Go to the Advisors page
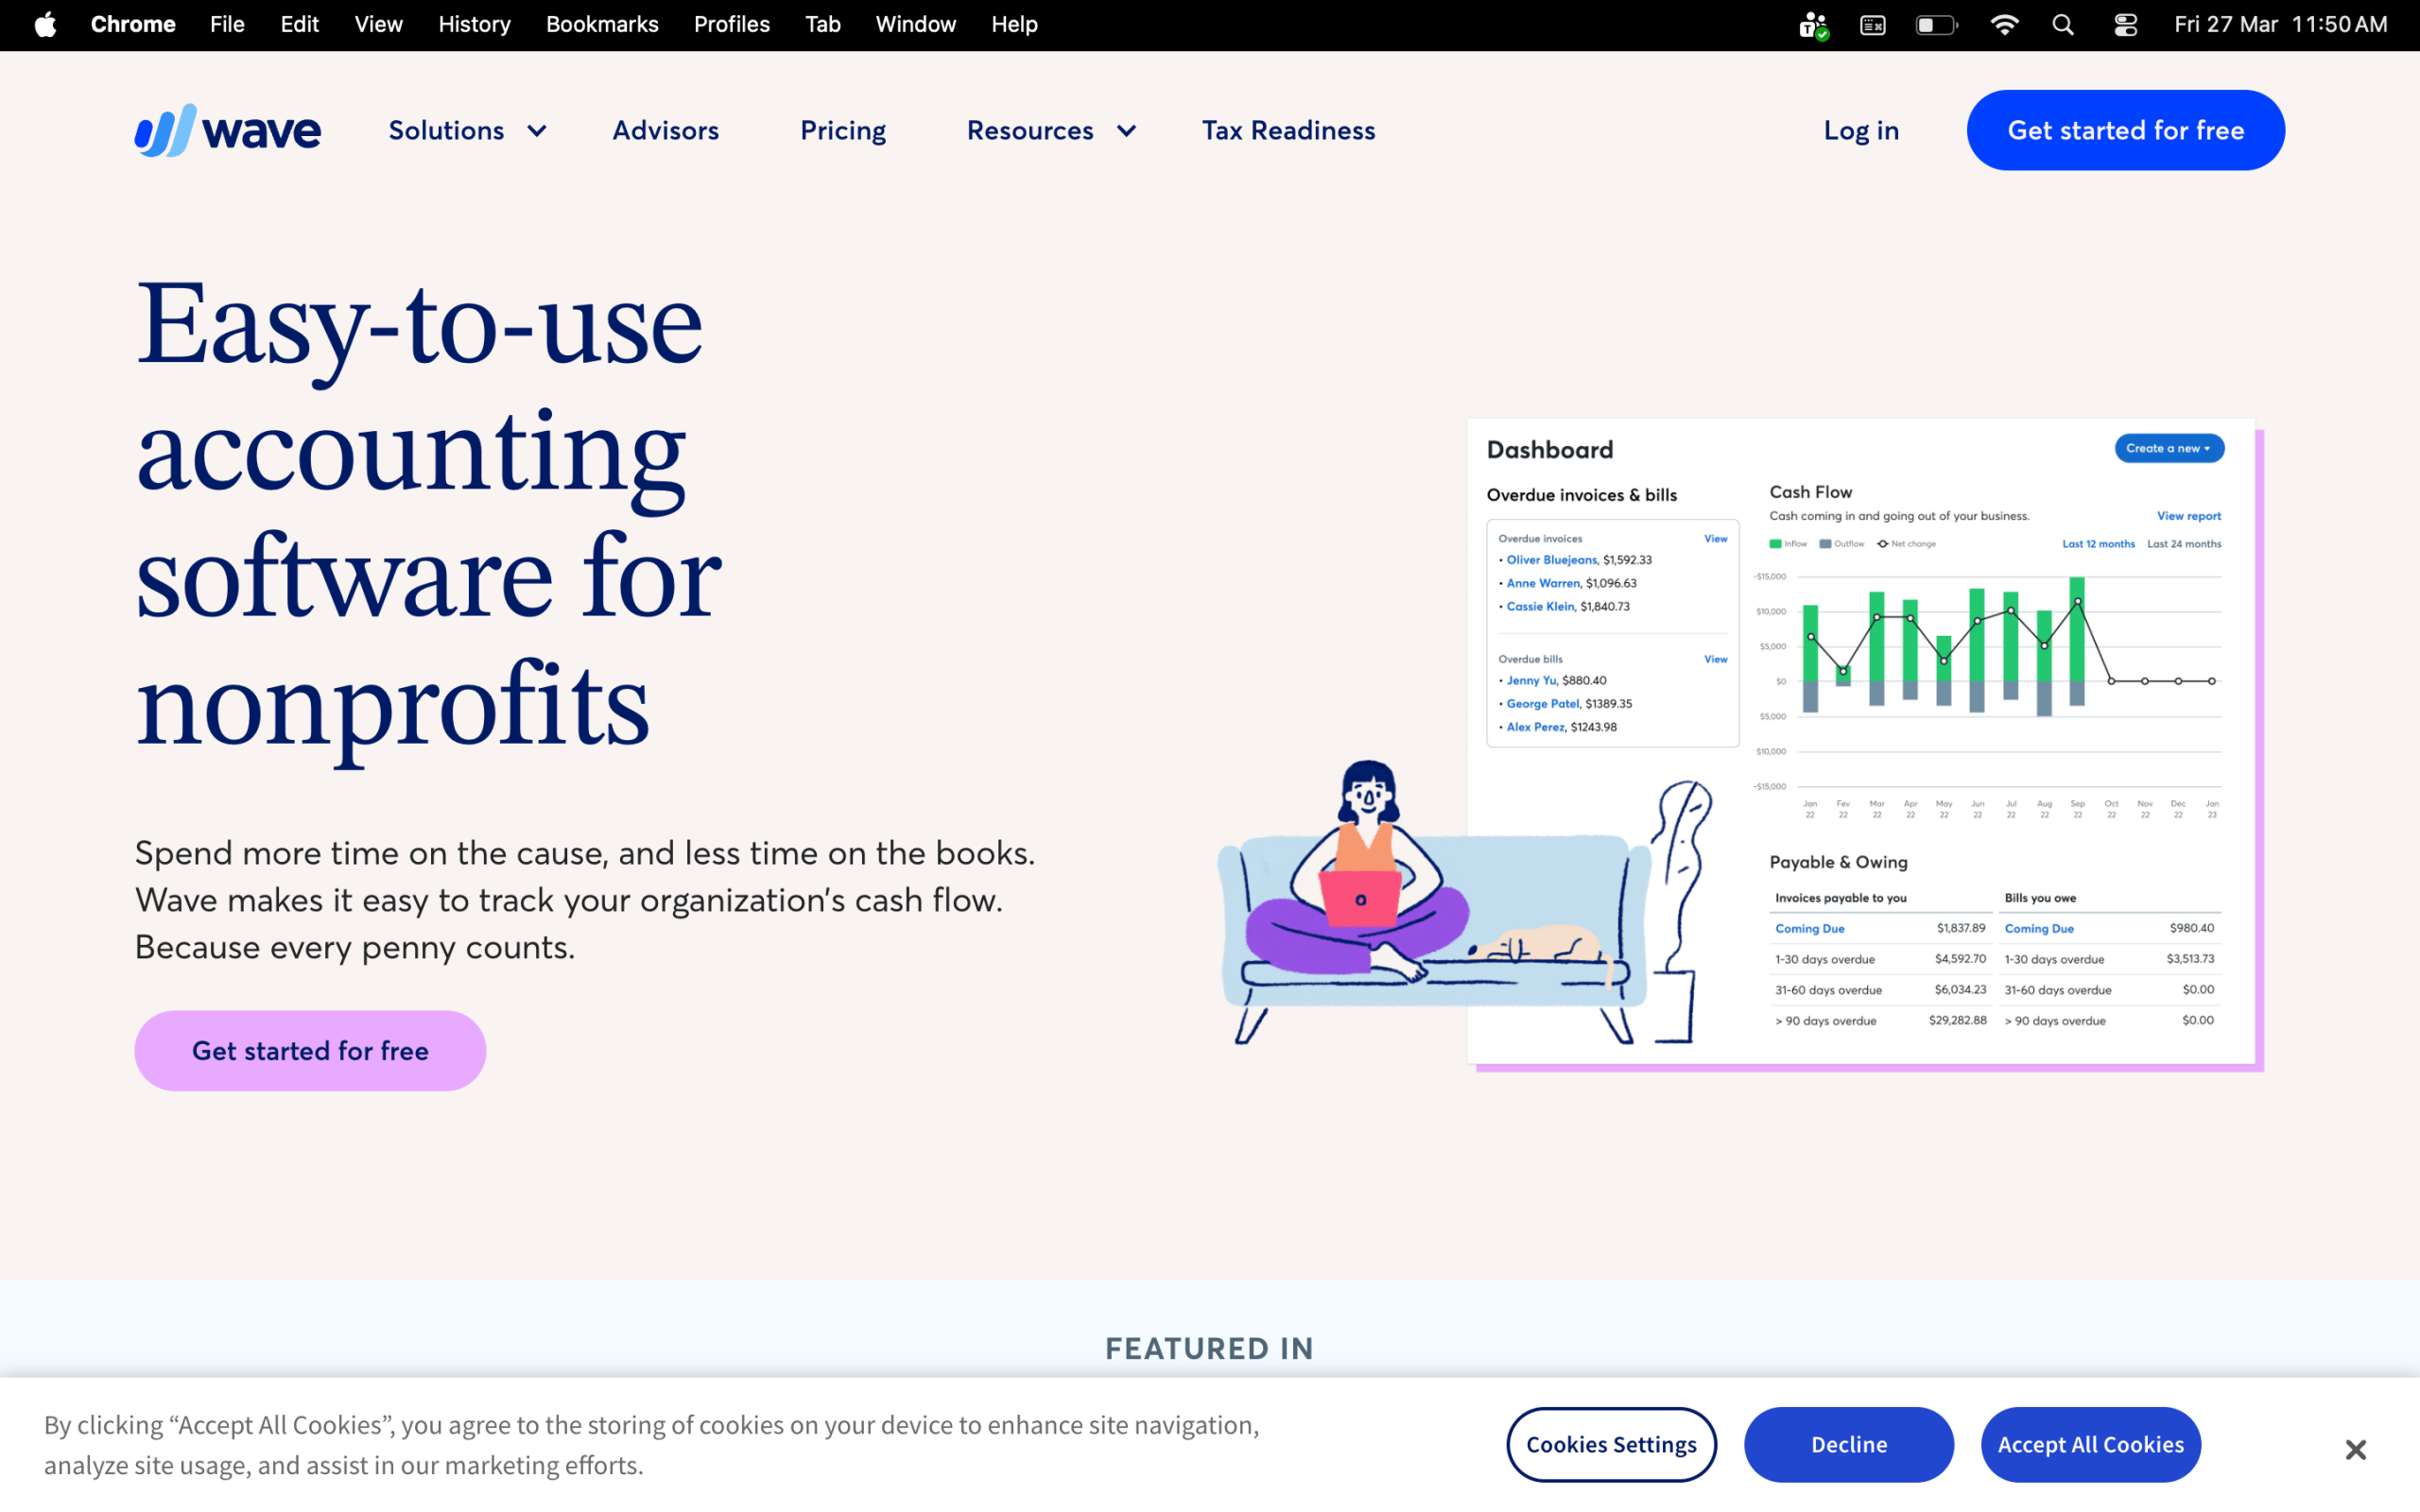Image resolution: width=2420 pixels, height=1512 pixels. pyautogui.click(x=665, y=130)
